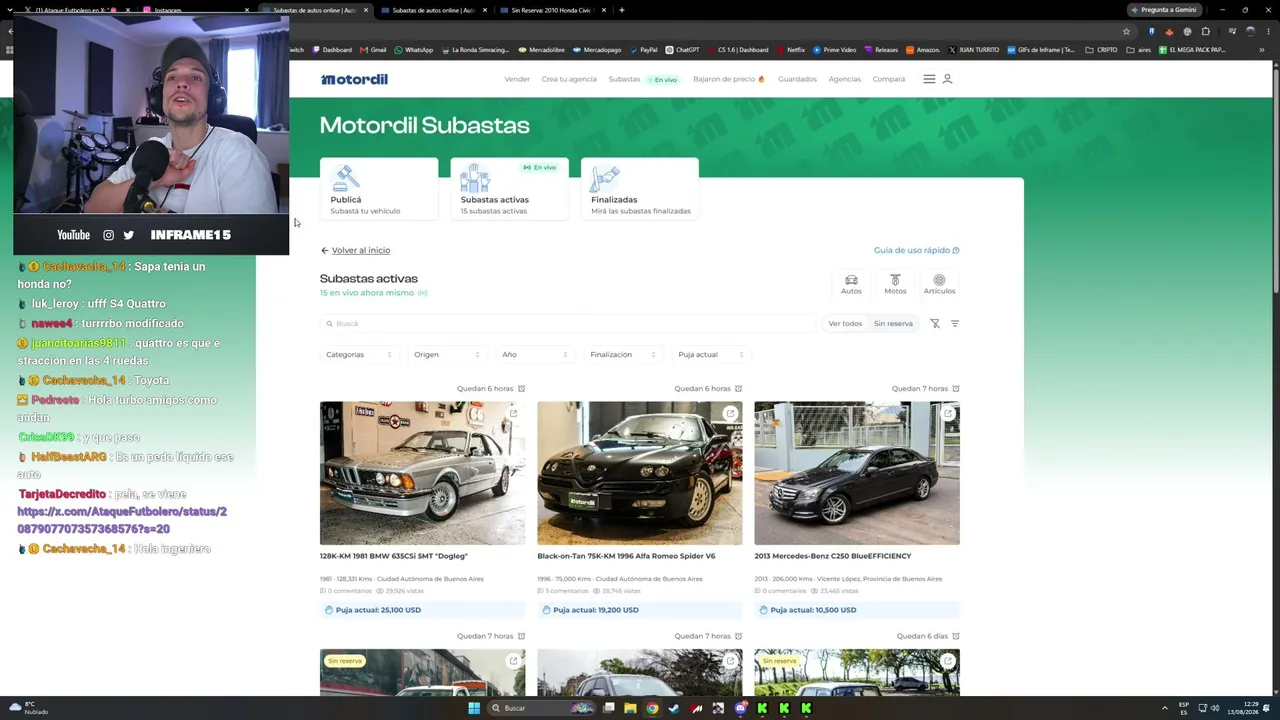1280x720 pixels.
Task: Click the YouTube logo on stream overlay
Action: [x=73, y=235]
